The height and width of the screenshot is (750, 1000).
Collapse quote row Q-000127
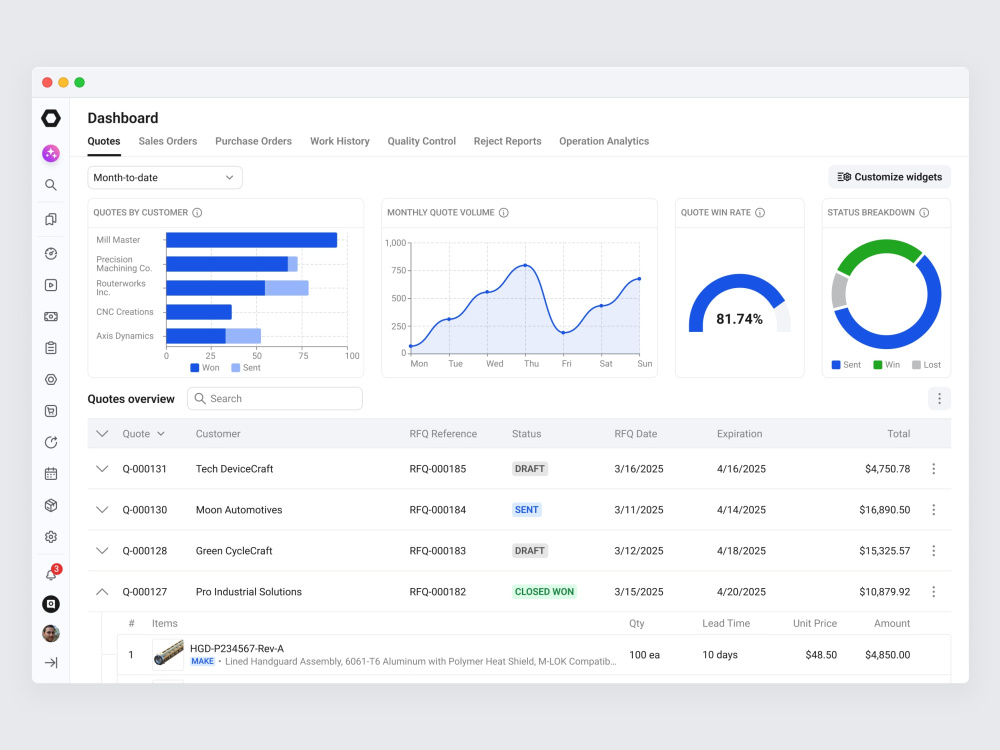coord(102,592)
